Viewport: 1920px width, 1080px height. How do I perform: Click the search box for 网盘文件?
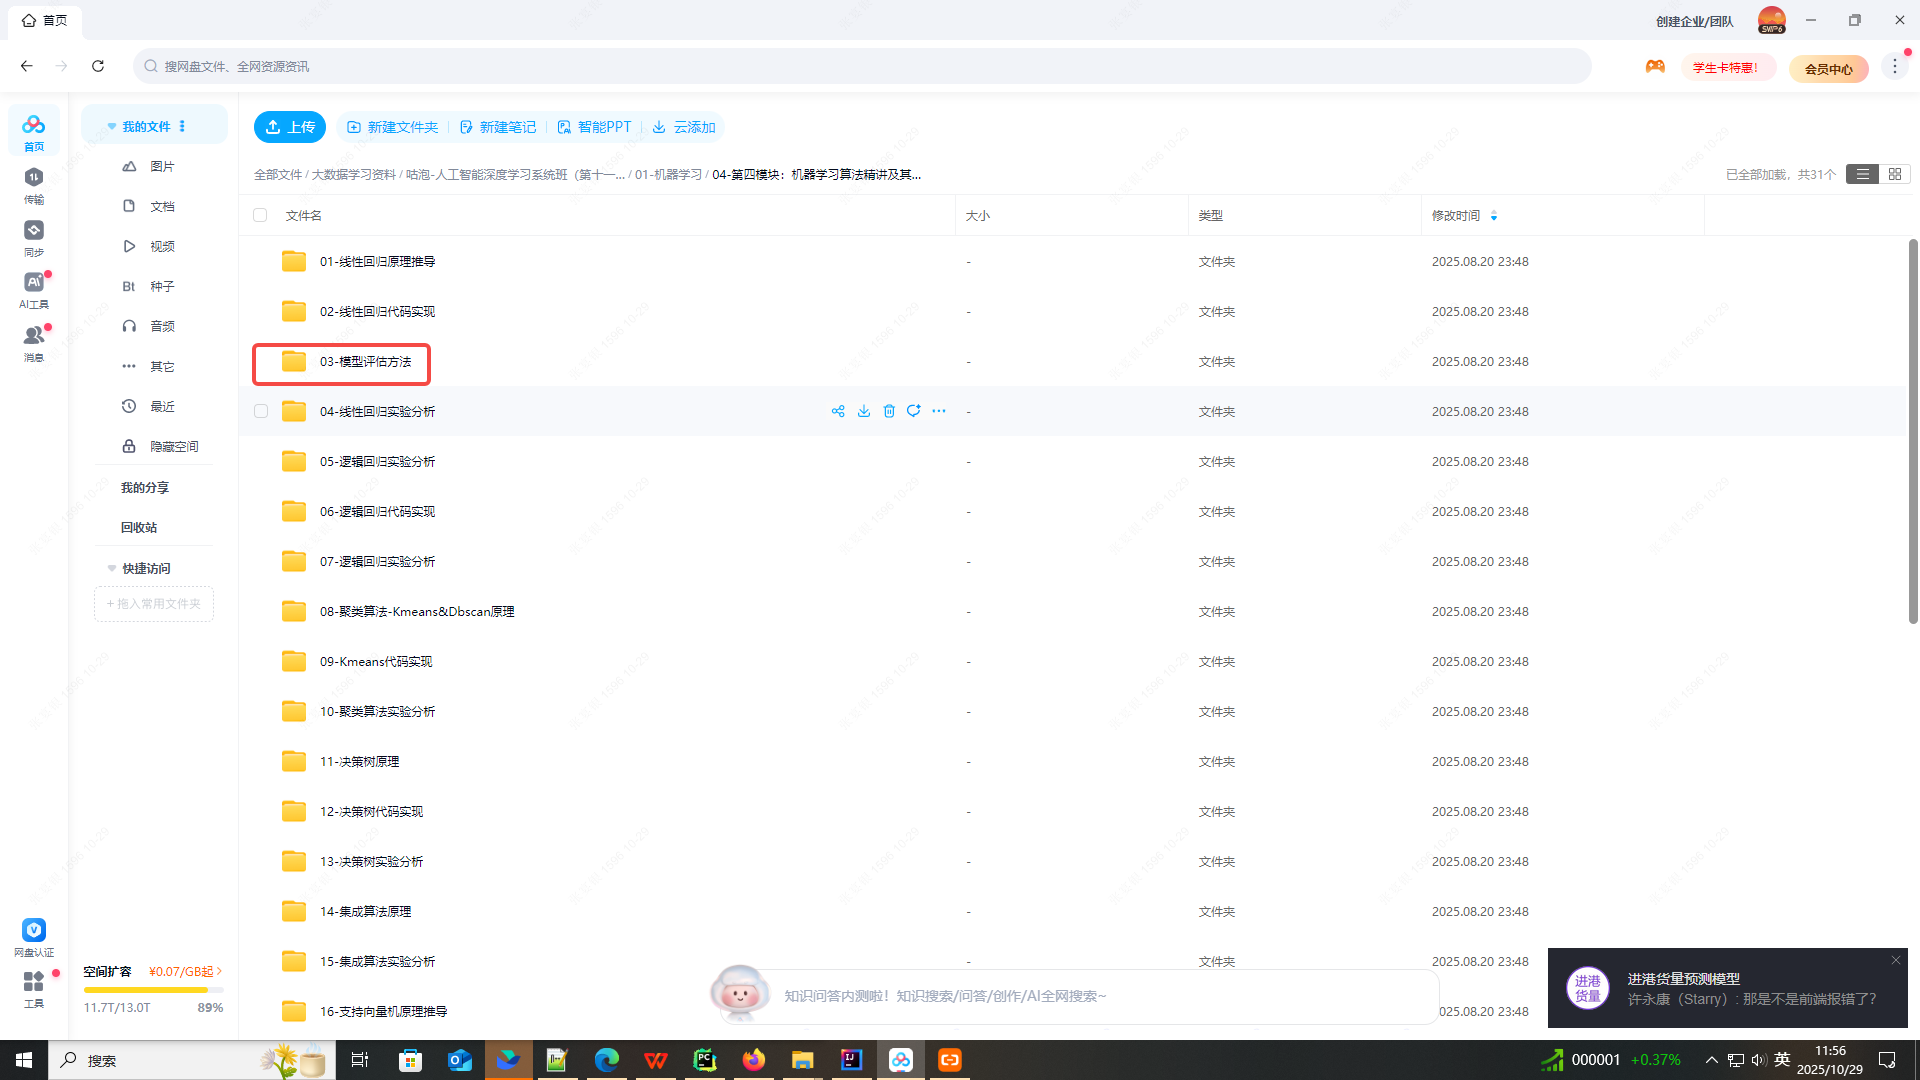(x=860, y=66)
